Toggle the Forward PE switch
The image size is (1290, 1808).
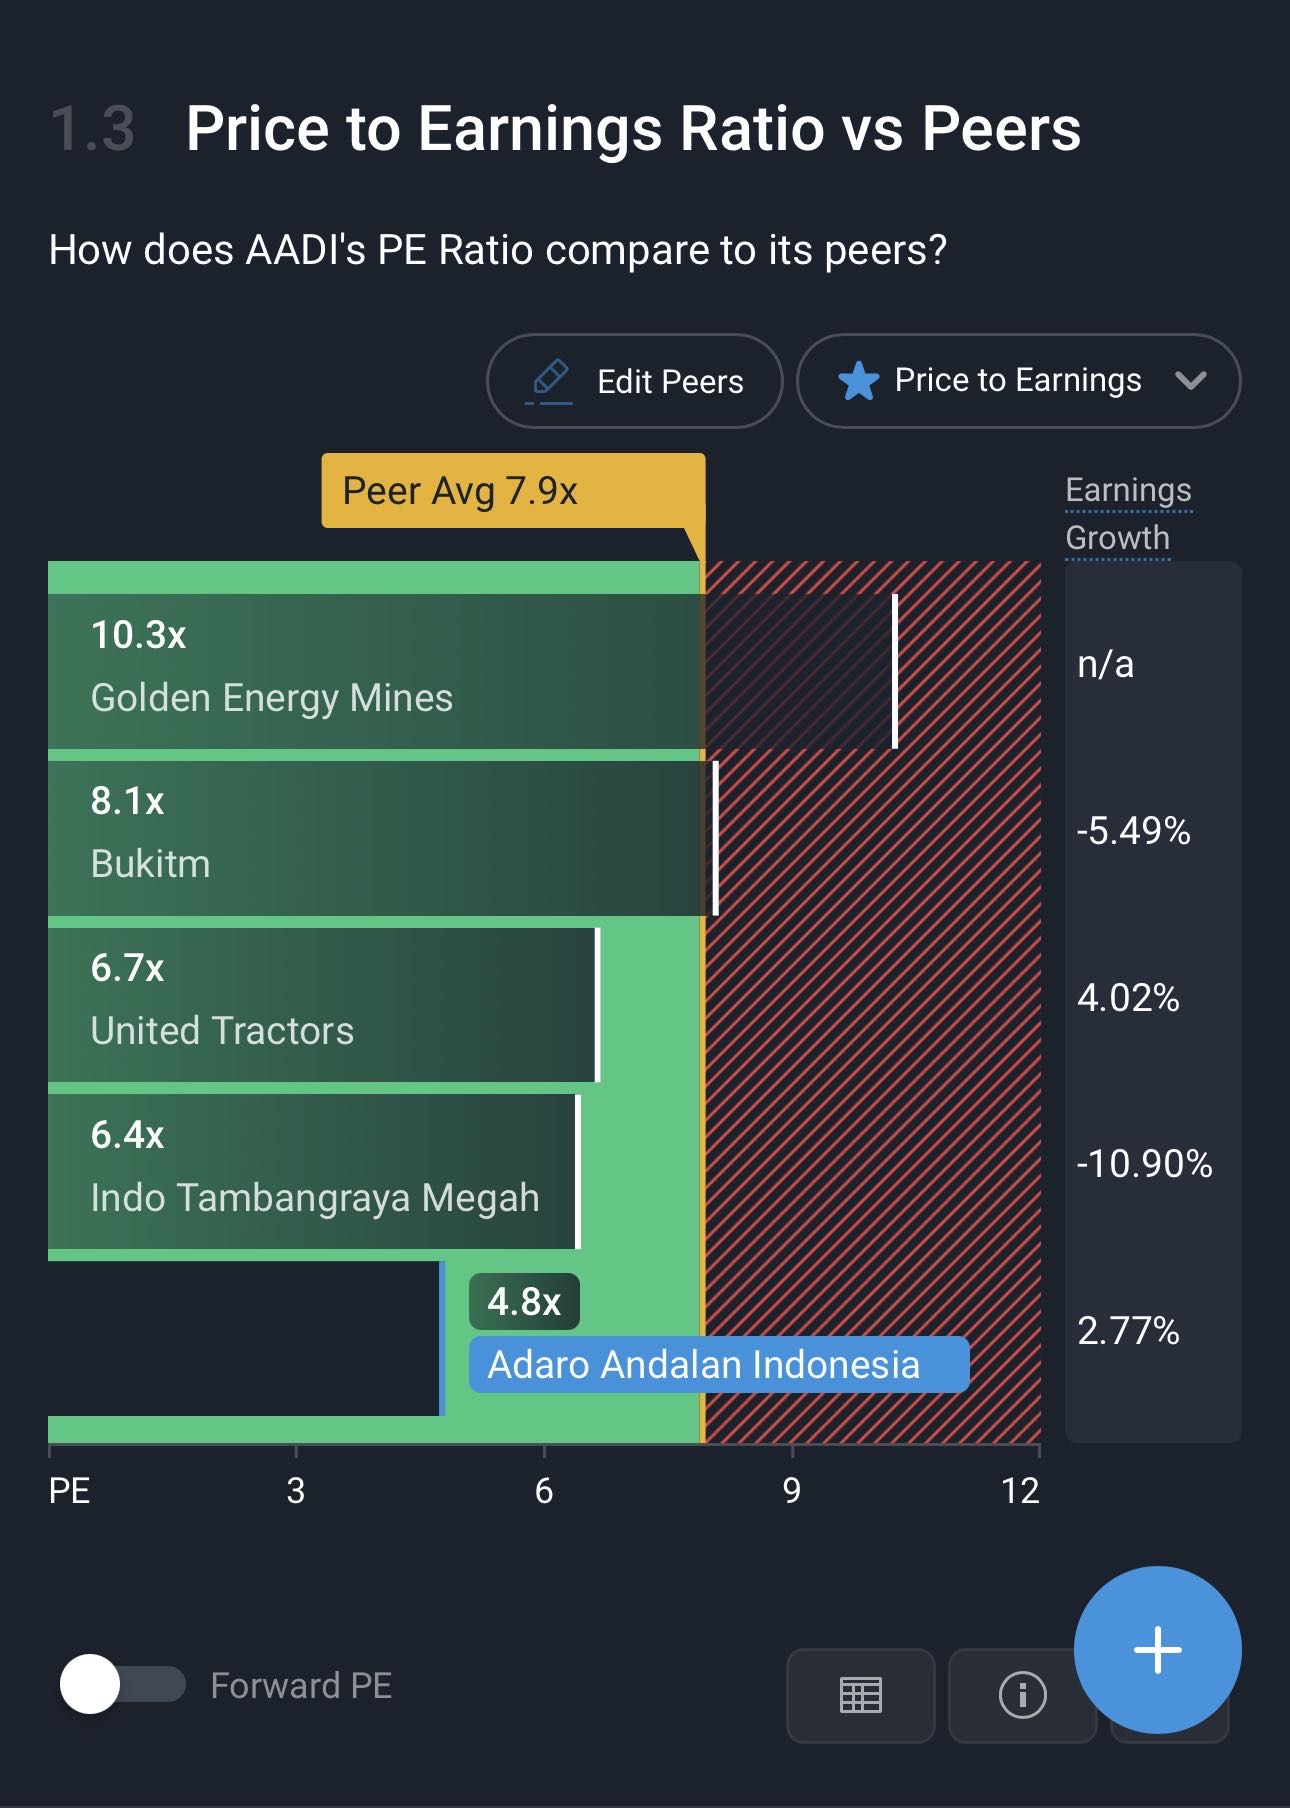click(x=122, y=1685)
